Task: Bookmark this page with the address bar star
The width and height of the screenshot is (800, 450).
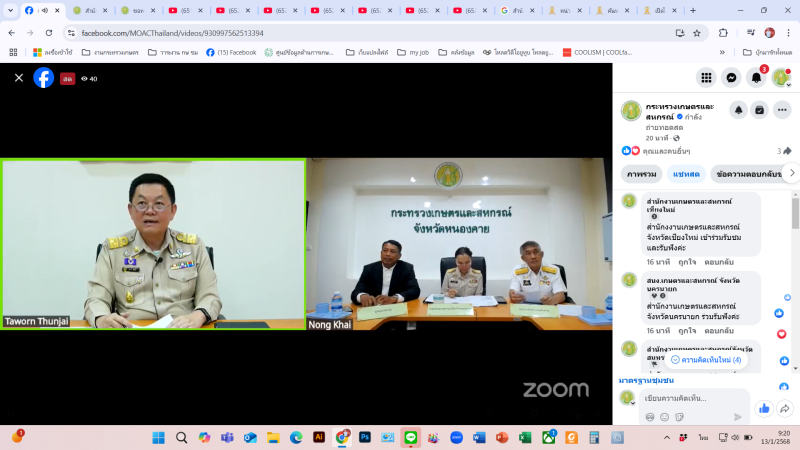Action: 699,32
